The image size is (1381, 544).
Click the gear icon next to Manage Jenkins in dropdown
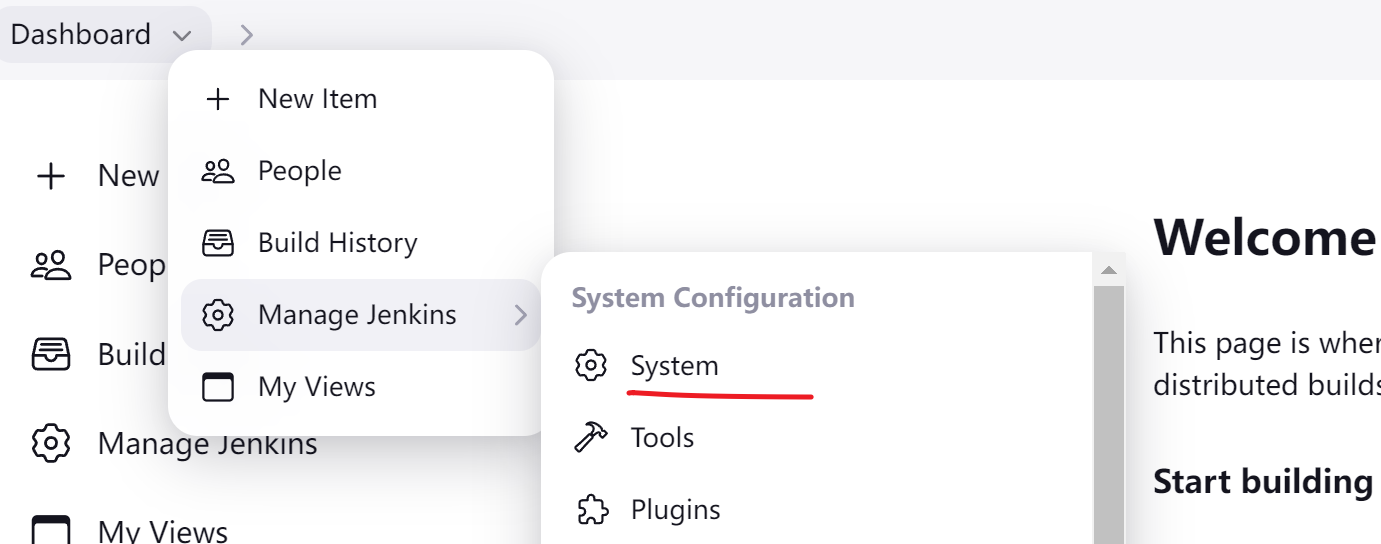pyautogui.click(x=217, y=315)
